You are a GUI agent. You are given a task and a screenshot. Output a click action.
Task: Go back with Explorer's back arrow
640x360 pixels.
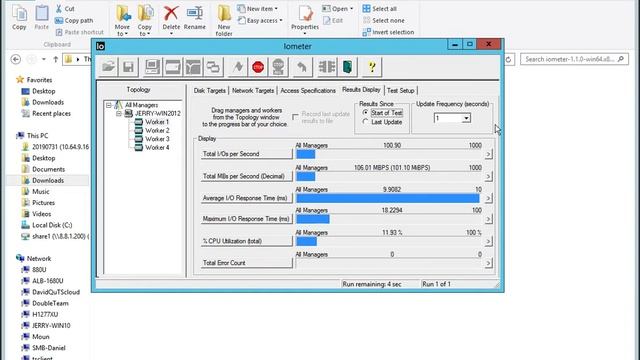pos(16,59)
